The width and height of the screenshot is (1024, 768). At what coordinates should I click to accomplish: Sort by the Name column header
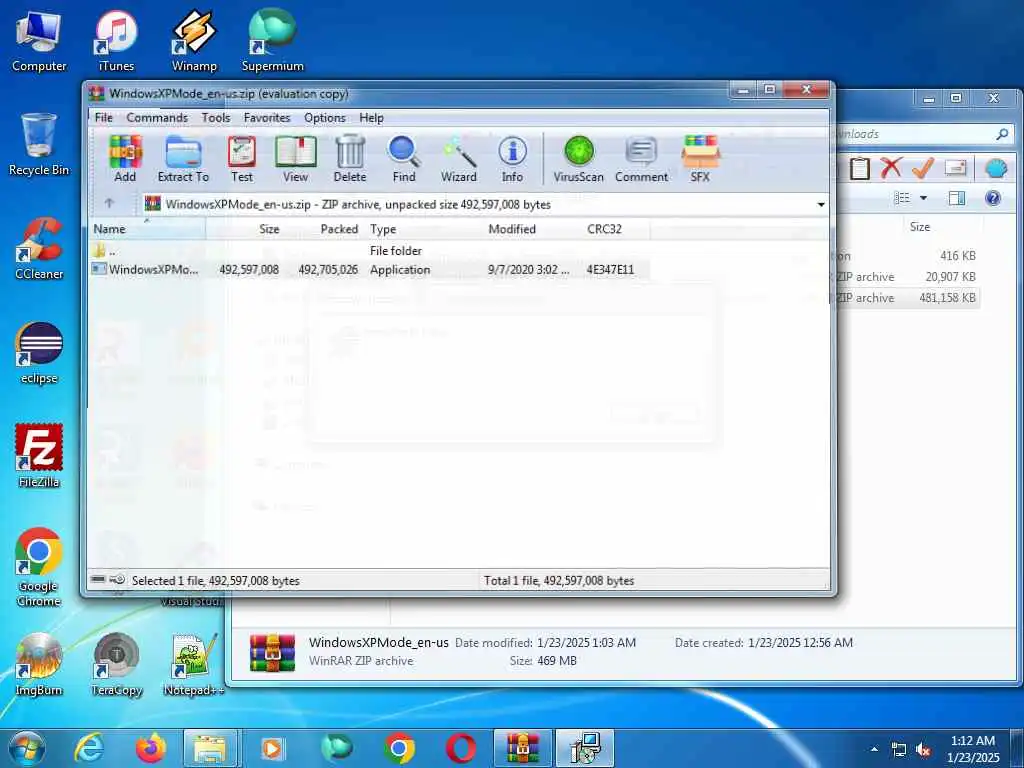click(147, 229)
